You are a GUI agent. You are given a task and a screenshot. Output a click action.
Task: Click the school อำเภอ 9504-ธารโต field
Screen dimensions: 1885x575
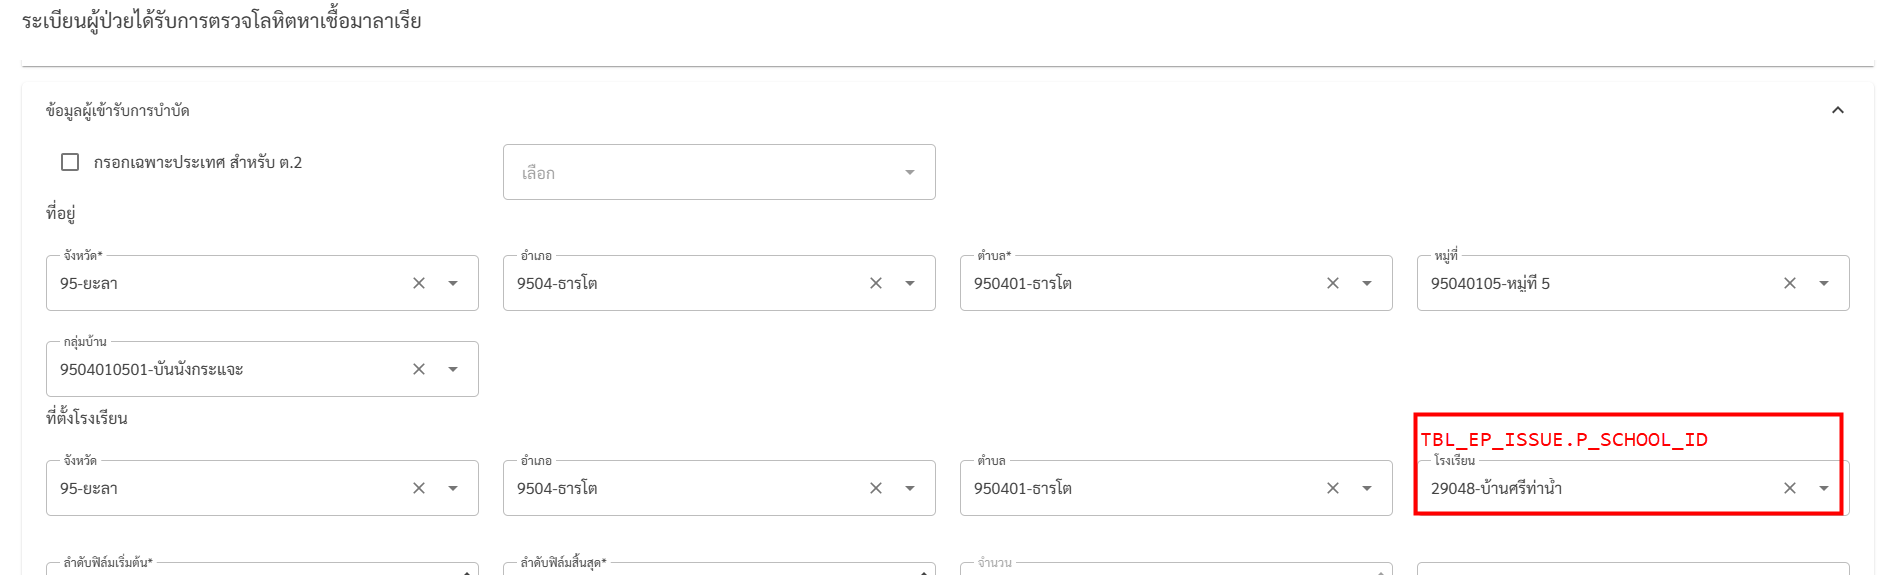pos(719,488)
